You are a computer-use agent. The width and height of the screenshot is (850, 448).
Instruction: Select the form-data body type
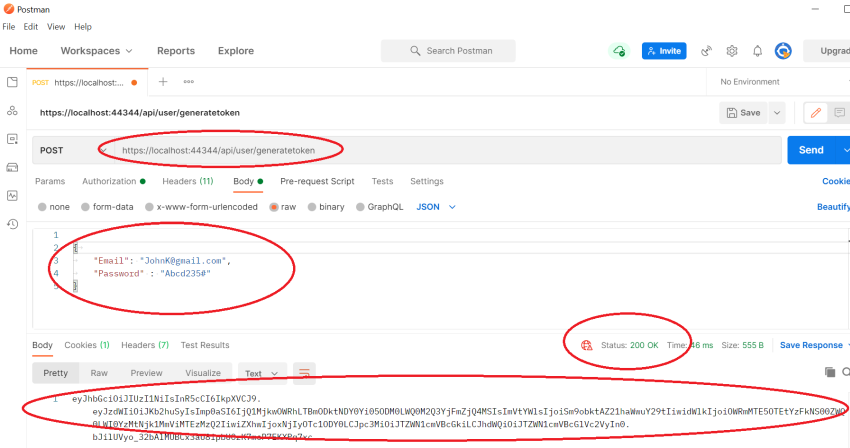(107, 207)
